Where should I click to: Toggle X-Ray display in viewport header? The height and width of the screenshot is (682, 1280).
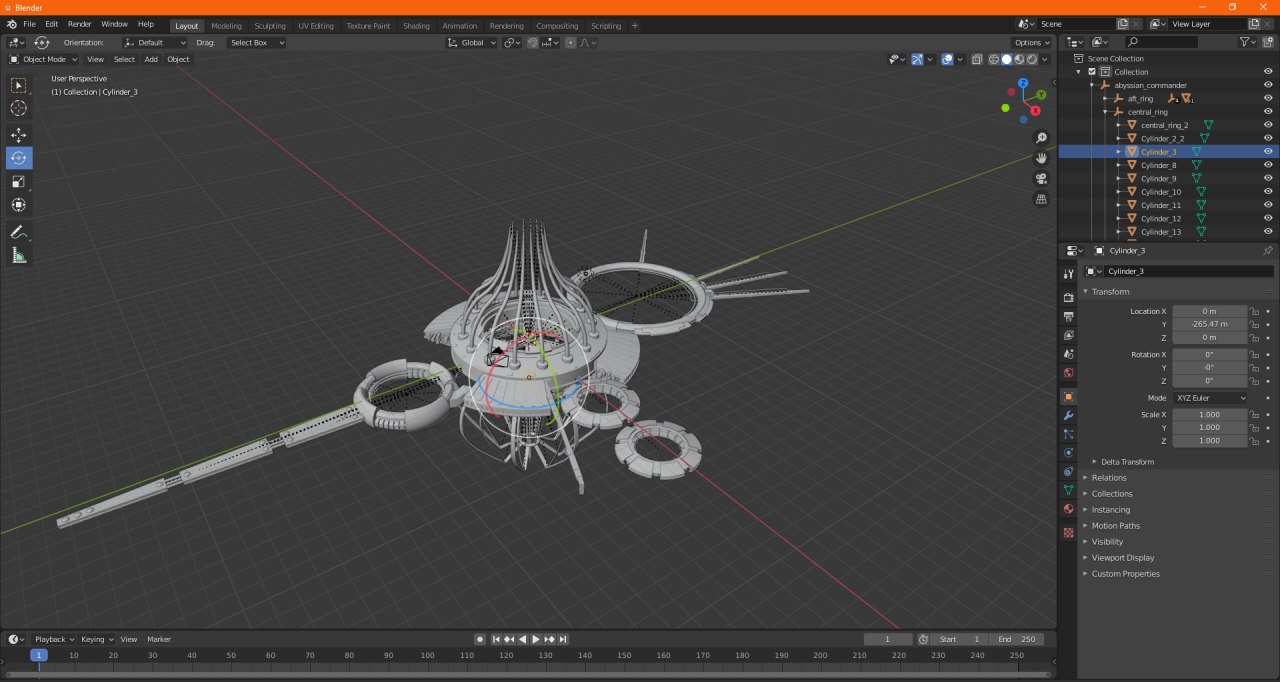click(978, 59)
